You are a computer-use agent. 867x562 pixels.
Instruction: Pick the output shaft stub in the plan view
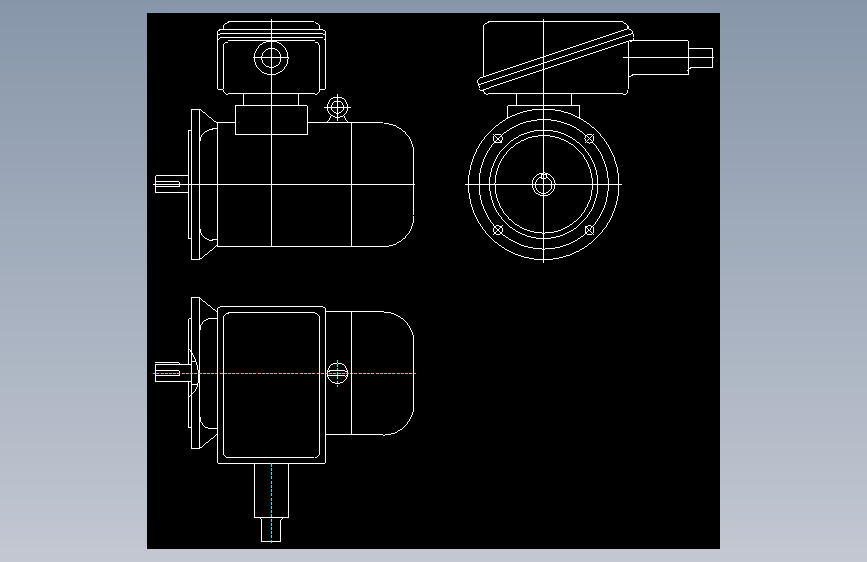[x=174, y=373]
